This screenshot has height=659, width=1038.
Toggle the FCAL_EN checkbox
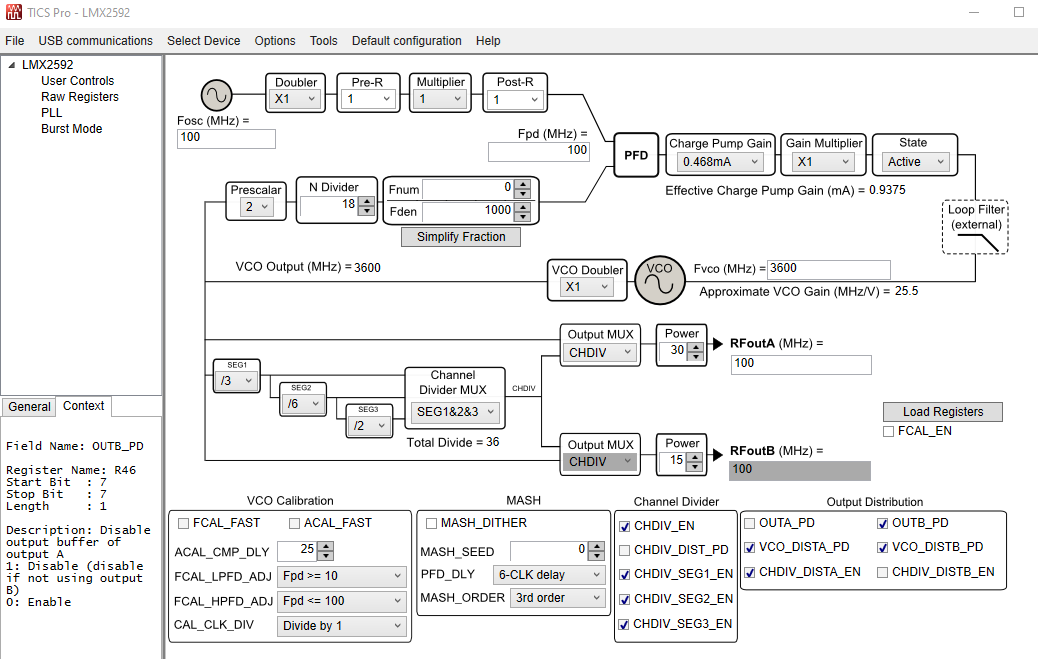tap(889, 431)
